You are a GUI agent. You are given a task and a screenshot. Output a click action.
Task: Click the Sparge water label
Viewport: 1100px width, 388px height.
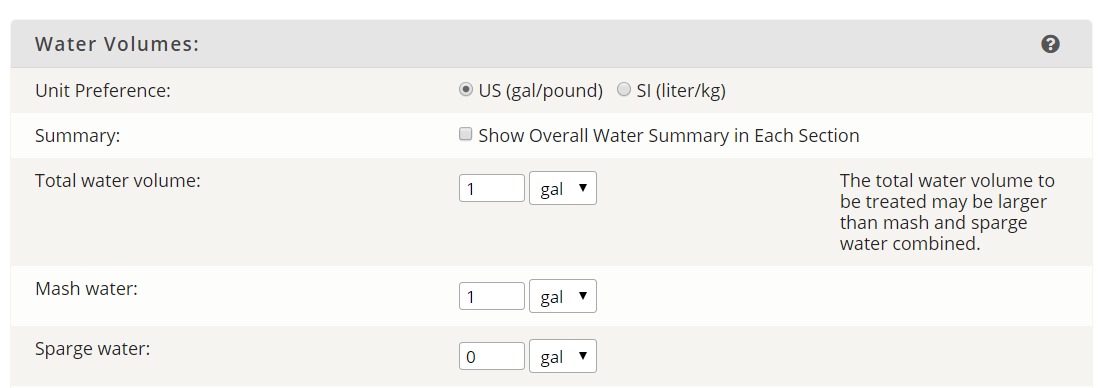[x=93, y=349]
